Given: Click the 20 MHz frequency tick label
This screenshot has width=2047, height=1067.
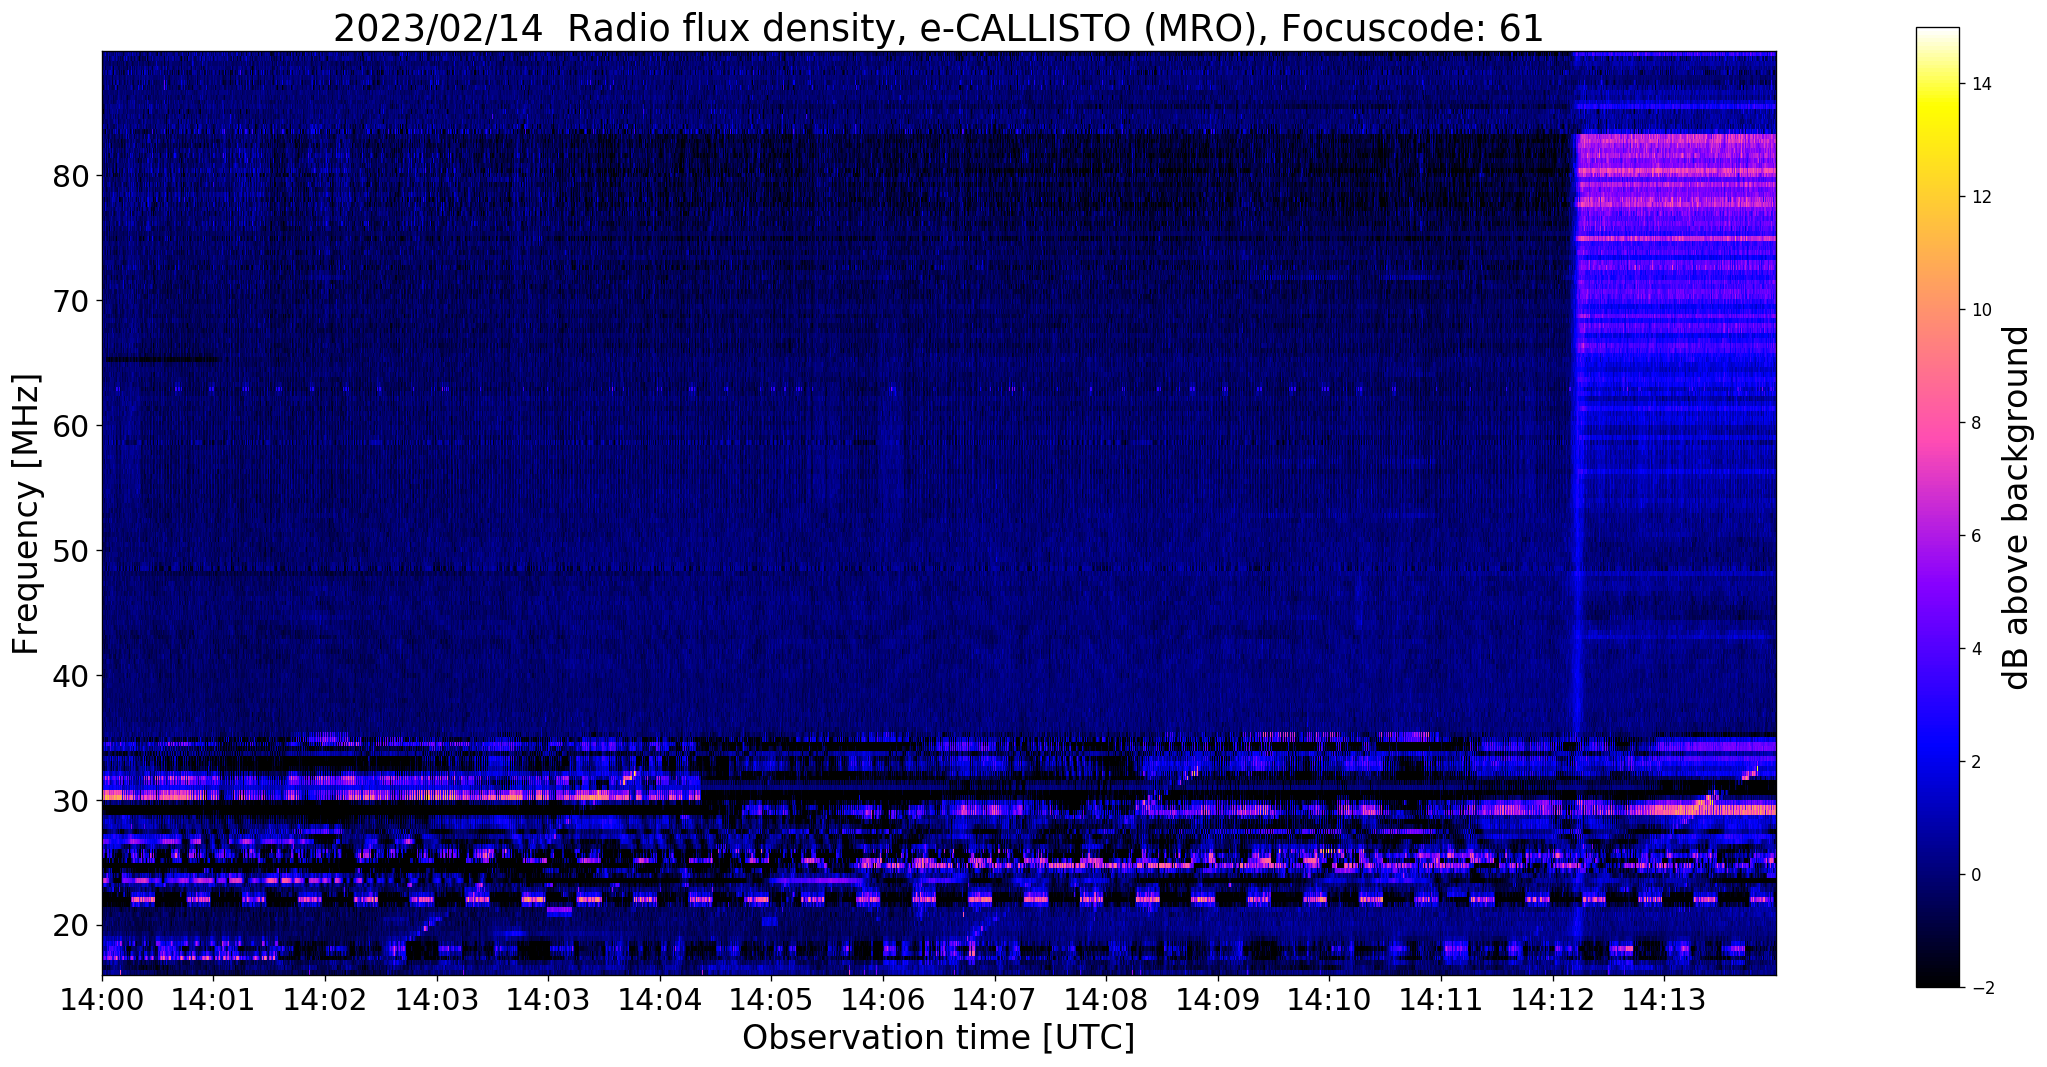Looking at the screenshot, I should [70, 926].
